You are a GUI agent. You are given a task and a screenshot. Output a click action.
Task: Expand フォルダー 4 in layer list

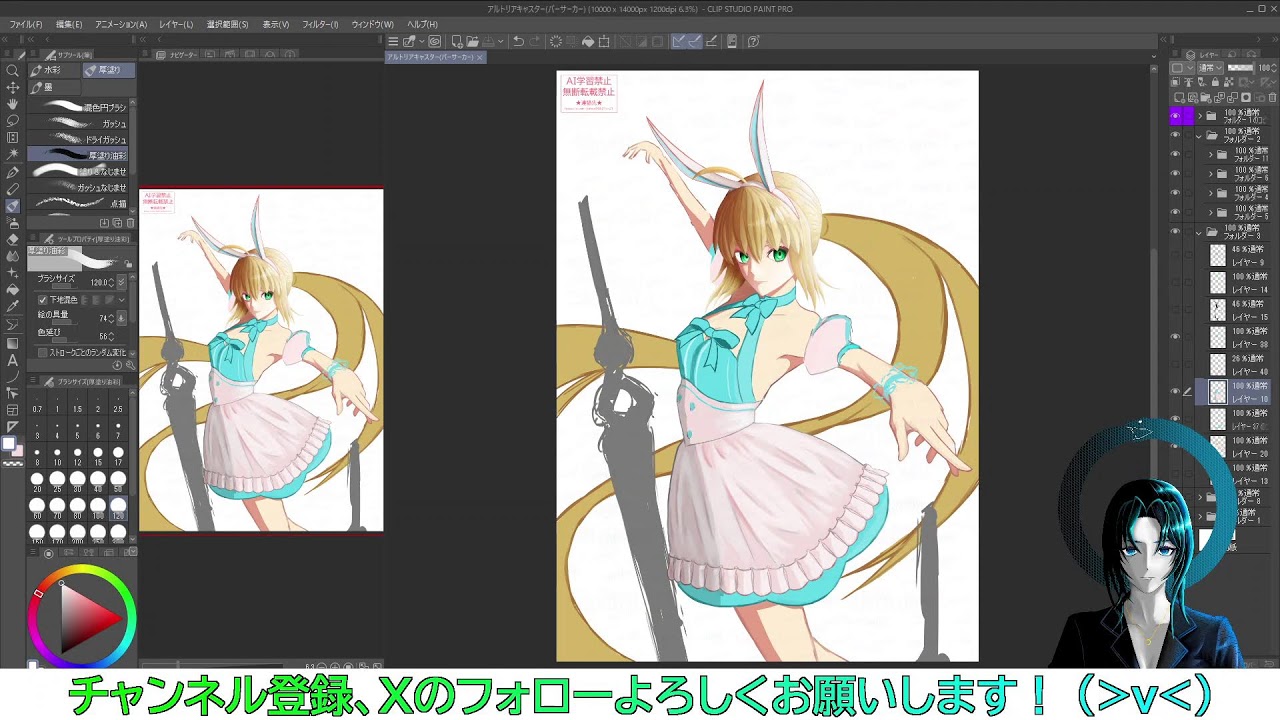pos(1210,193)
